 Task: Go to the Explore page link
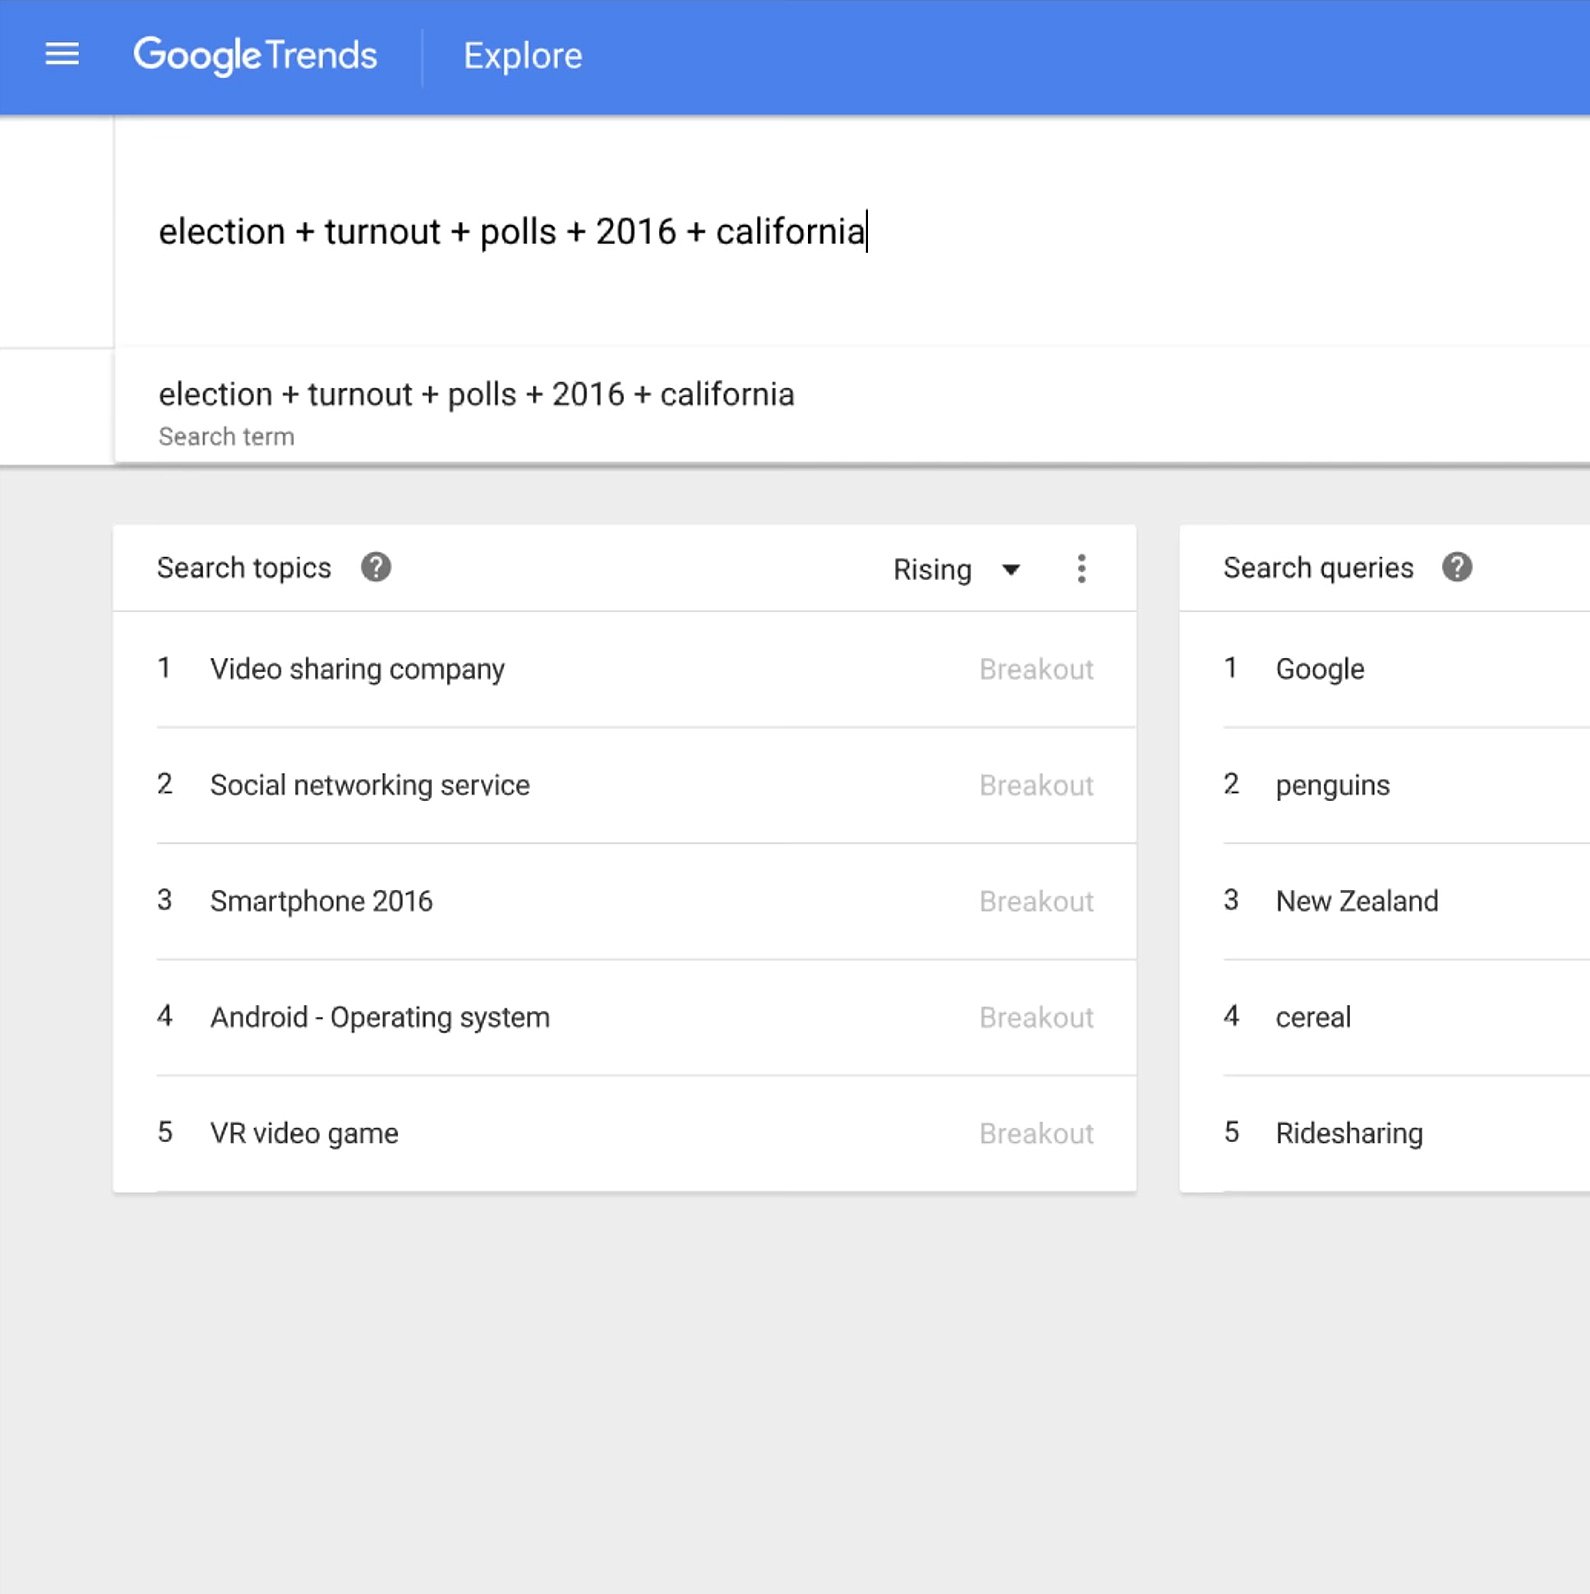click(523, 56)
